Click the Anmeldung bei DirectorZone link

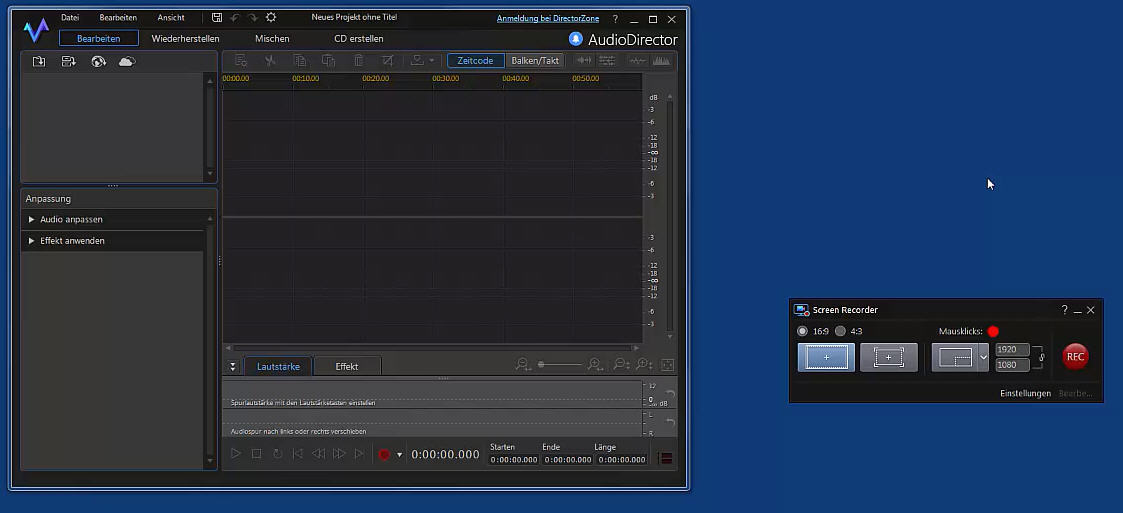[548, 19]
